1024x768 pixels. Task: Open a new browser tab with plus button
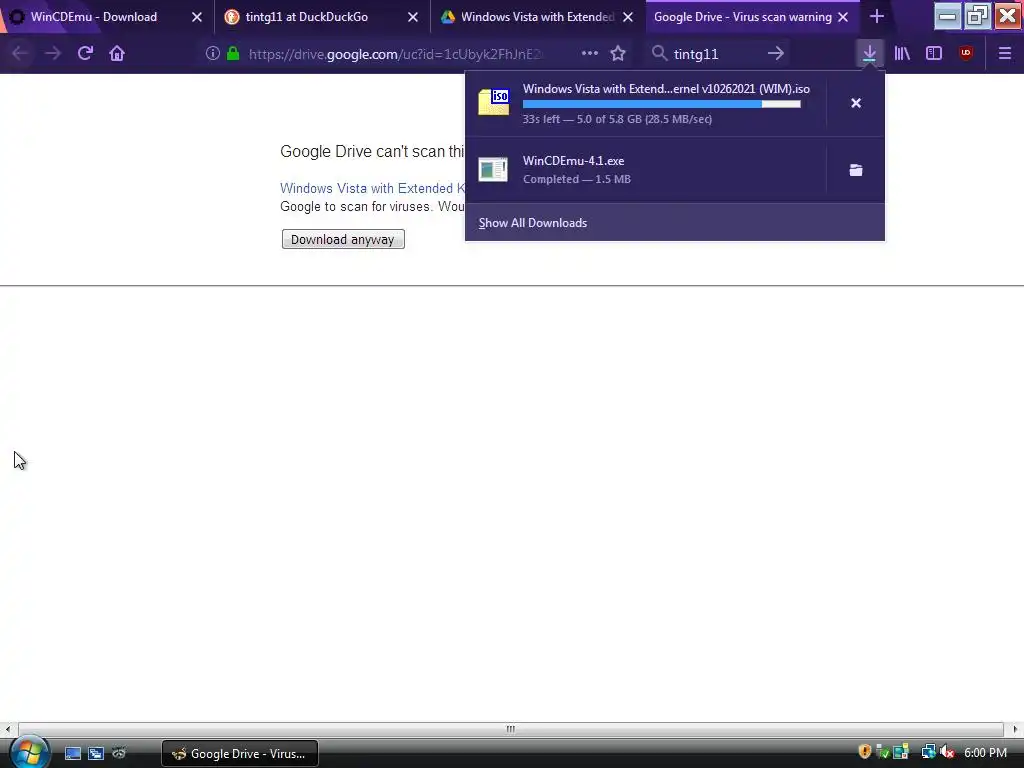pyautogui.click(x=877, y=16)
